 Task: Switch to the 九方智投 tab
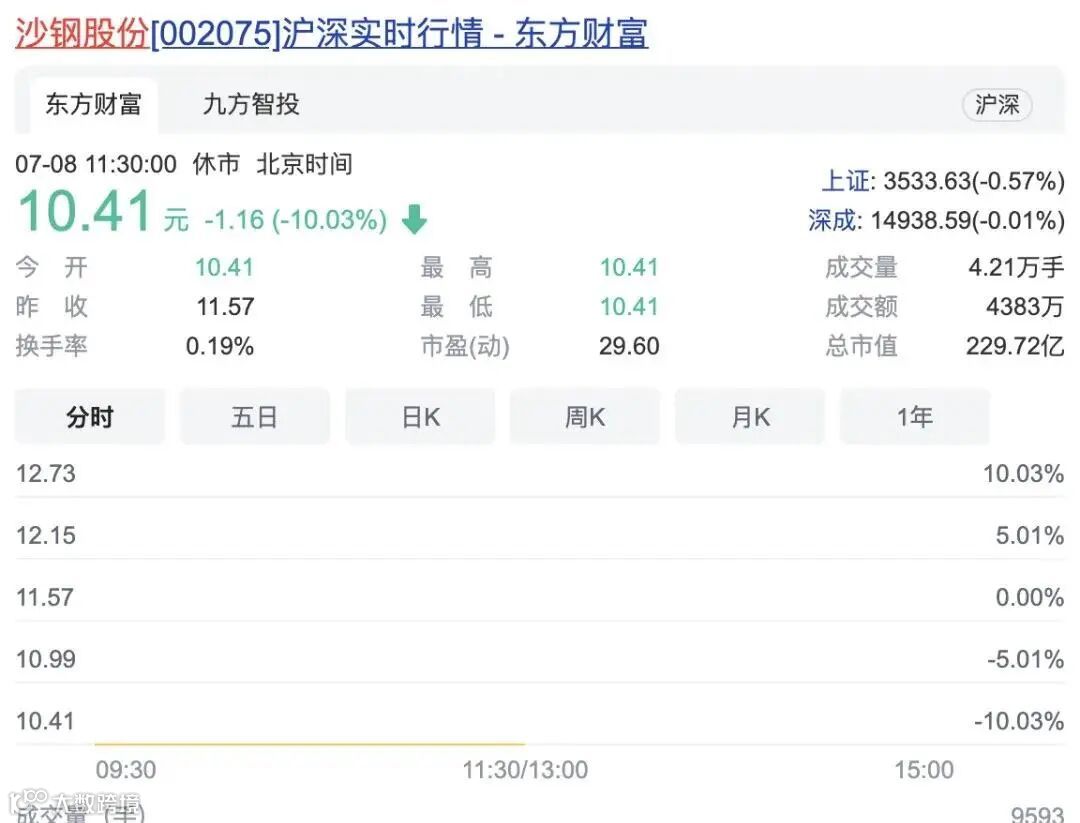(251, 105)
